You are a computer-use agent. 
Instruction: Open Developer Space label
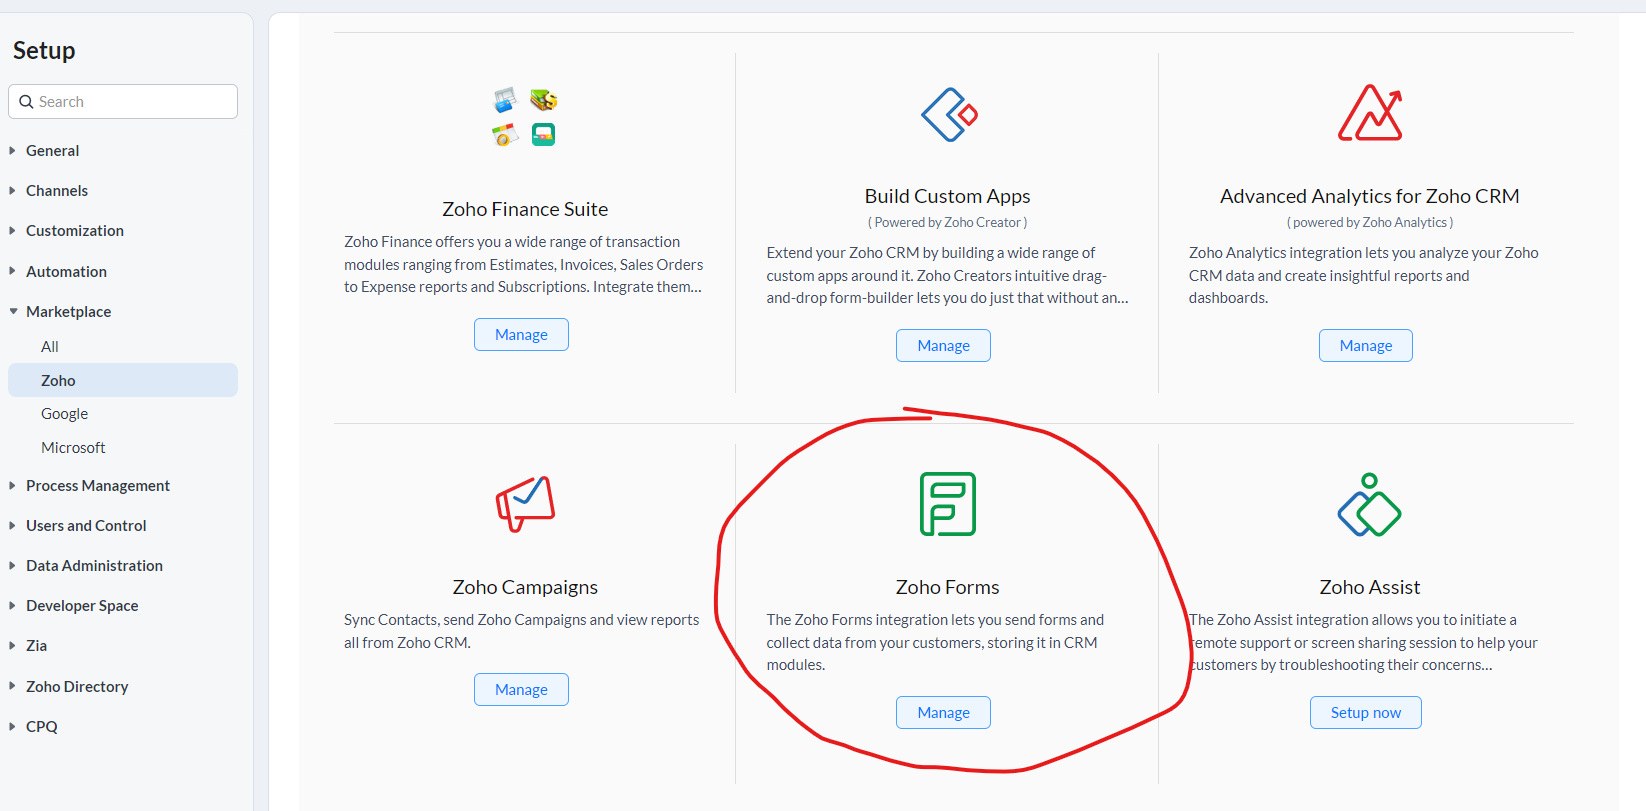tap(82, 606)
